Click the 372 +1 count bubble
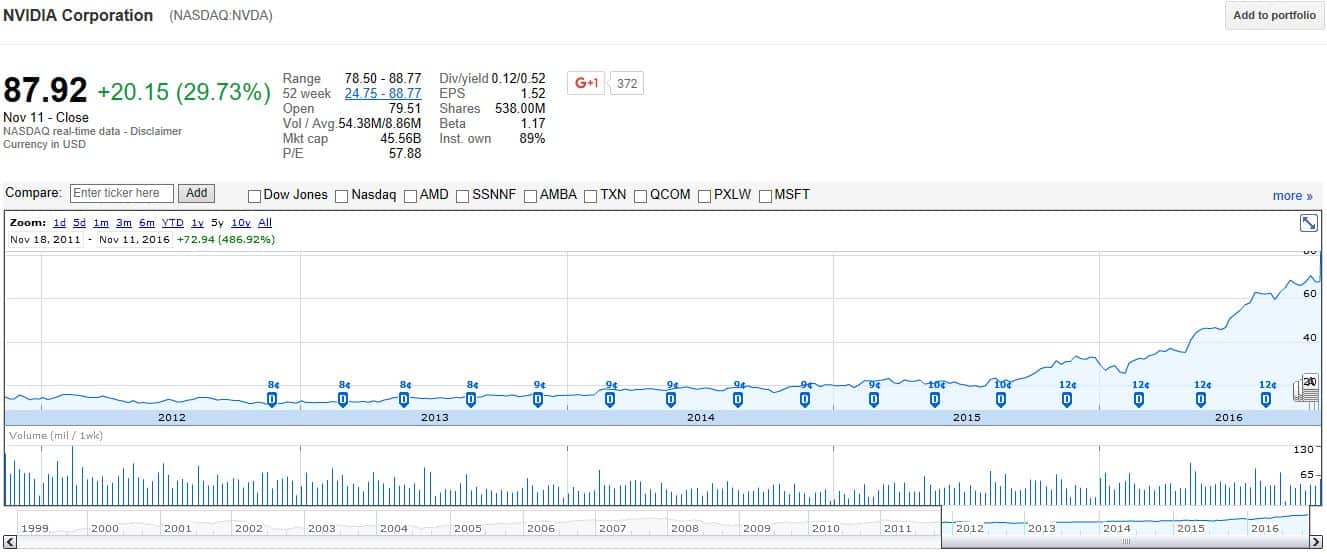This screenshot has width=1327, height=554. click(x=627, y=83)
